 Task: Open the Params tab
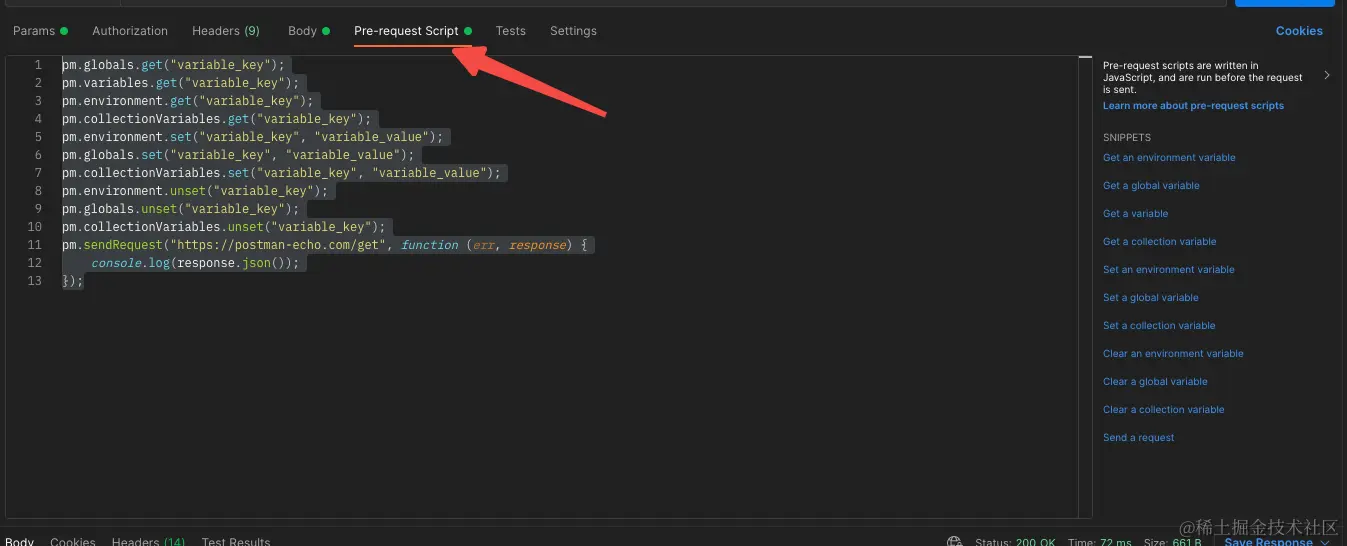click(40, 31)
